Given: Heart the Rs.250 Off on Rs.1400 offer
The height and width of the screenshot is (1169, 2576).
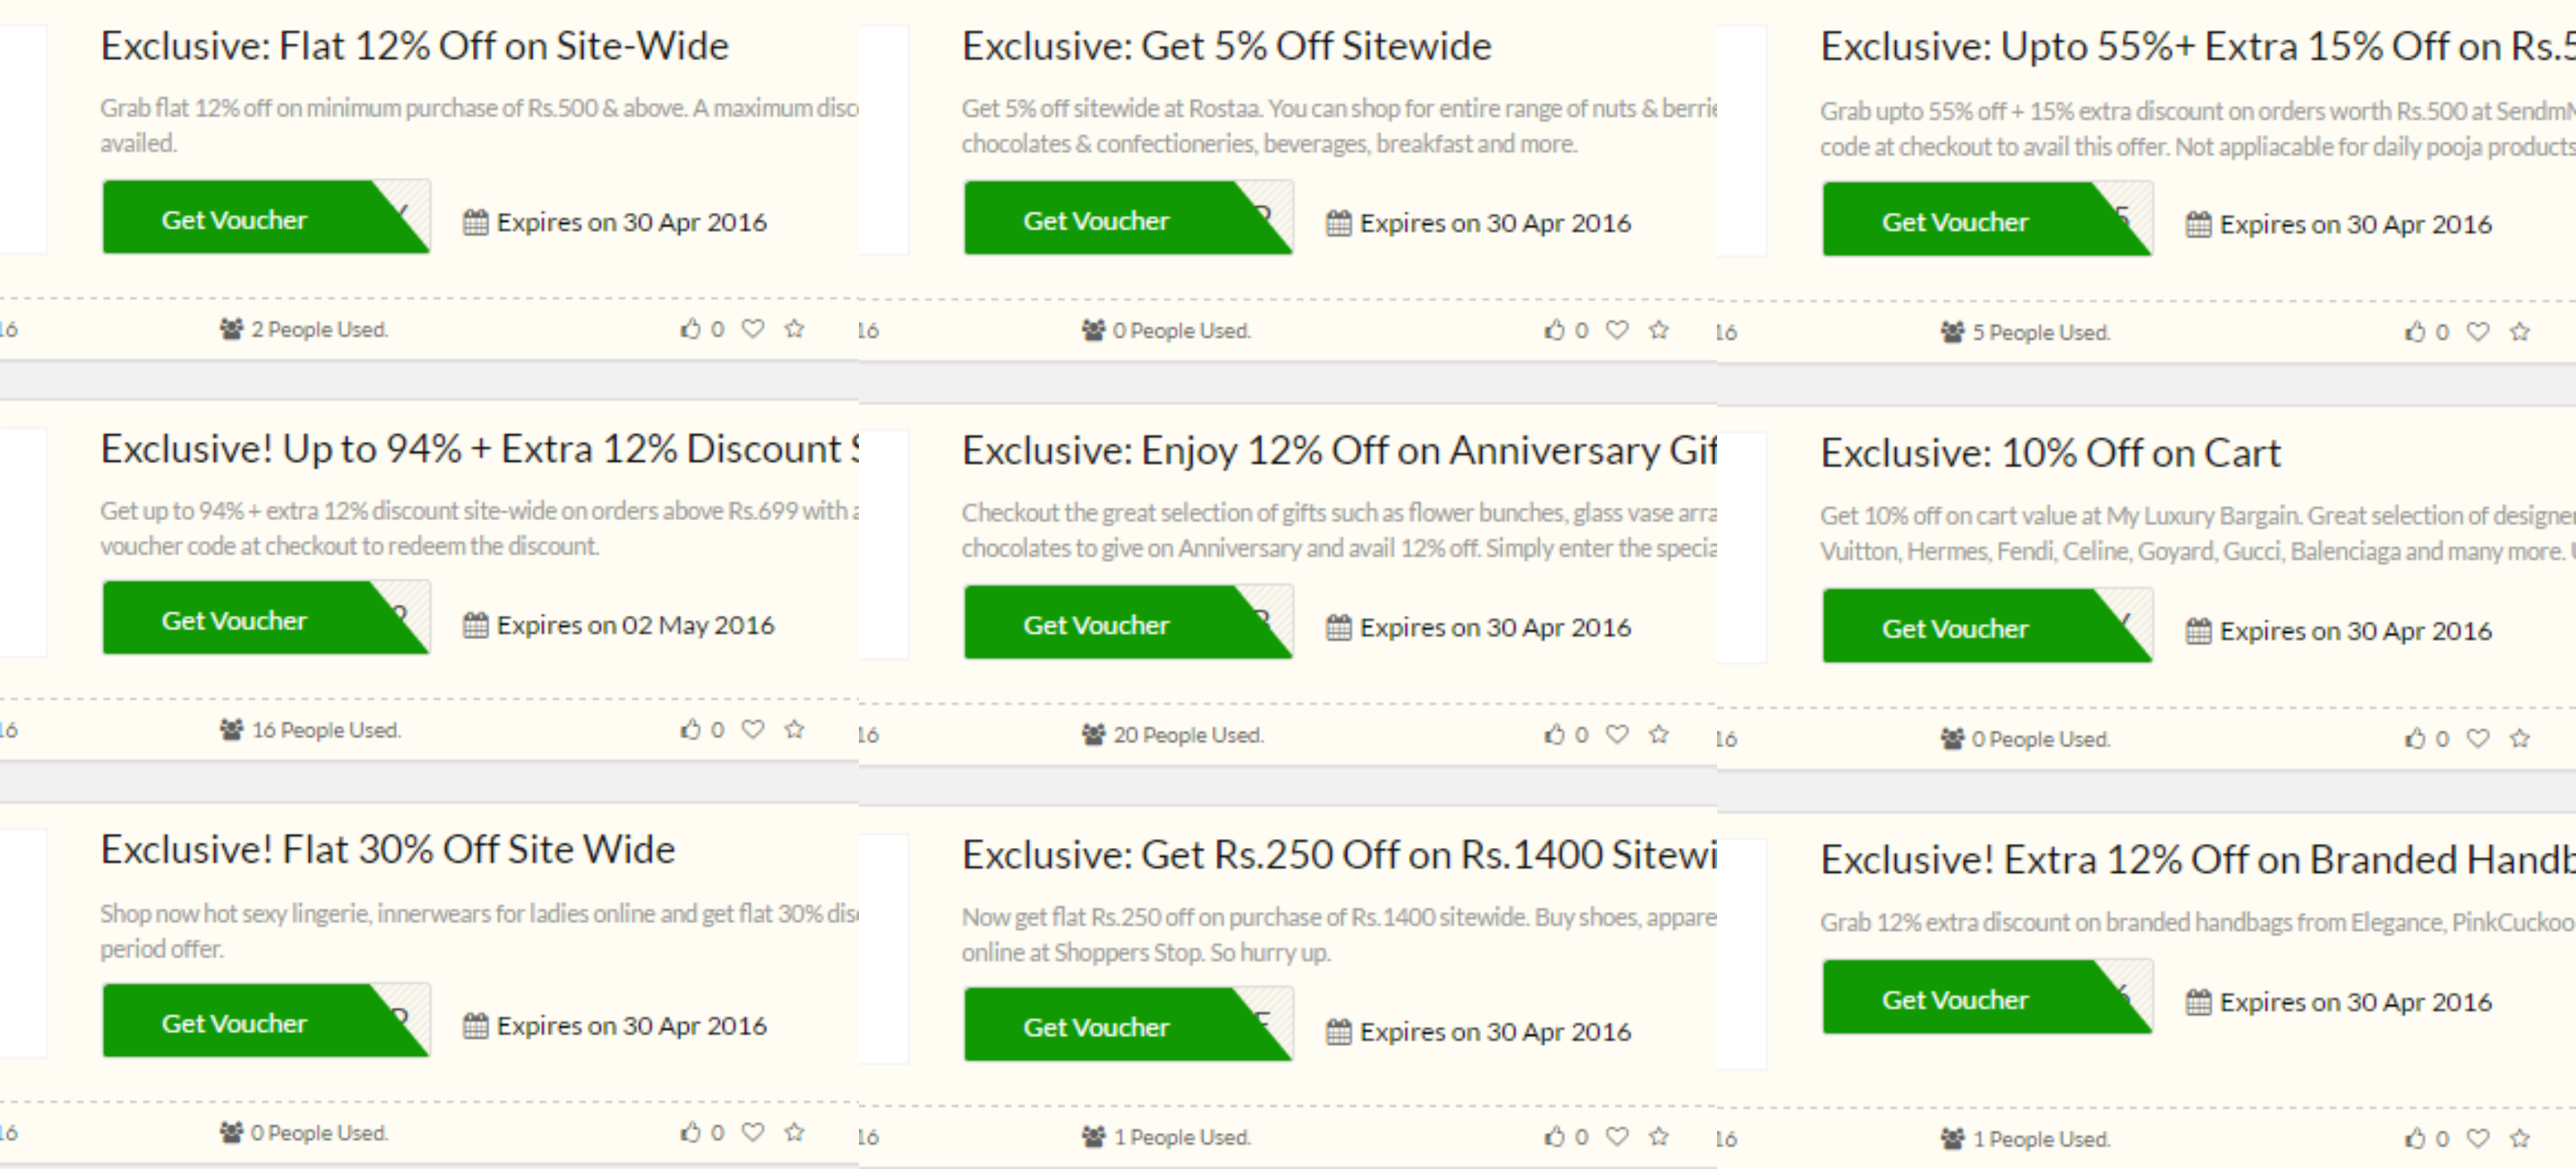Looking at the screenshot, I should coord(1617,1136).
